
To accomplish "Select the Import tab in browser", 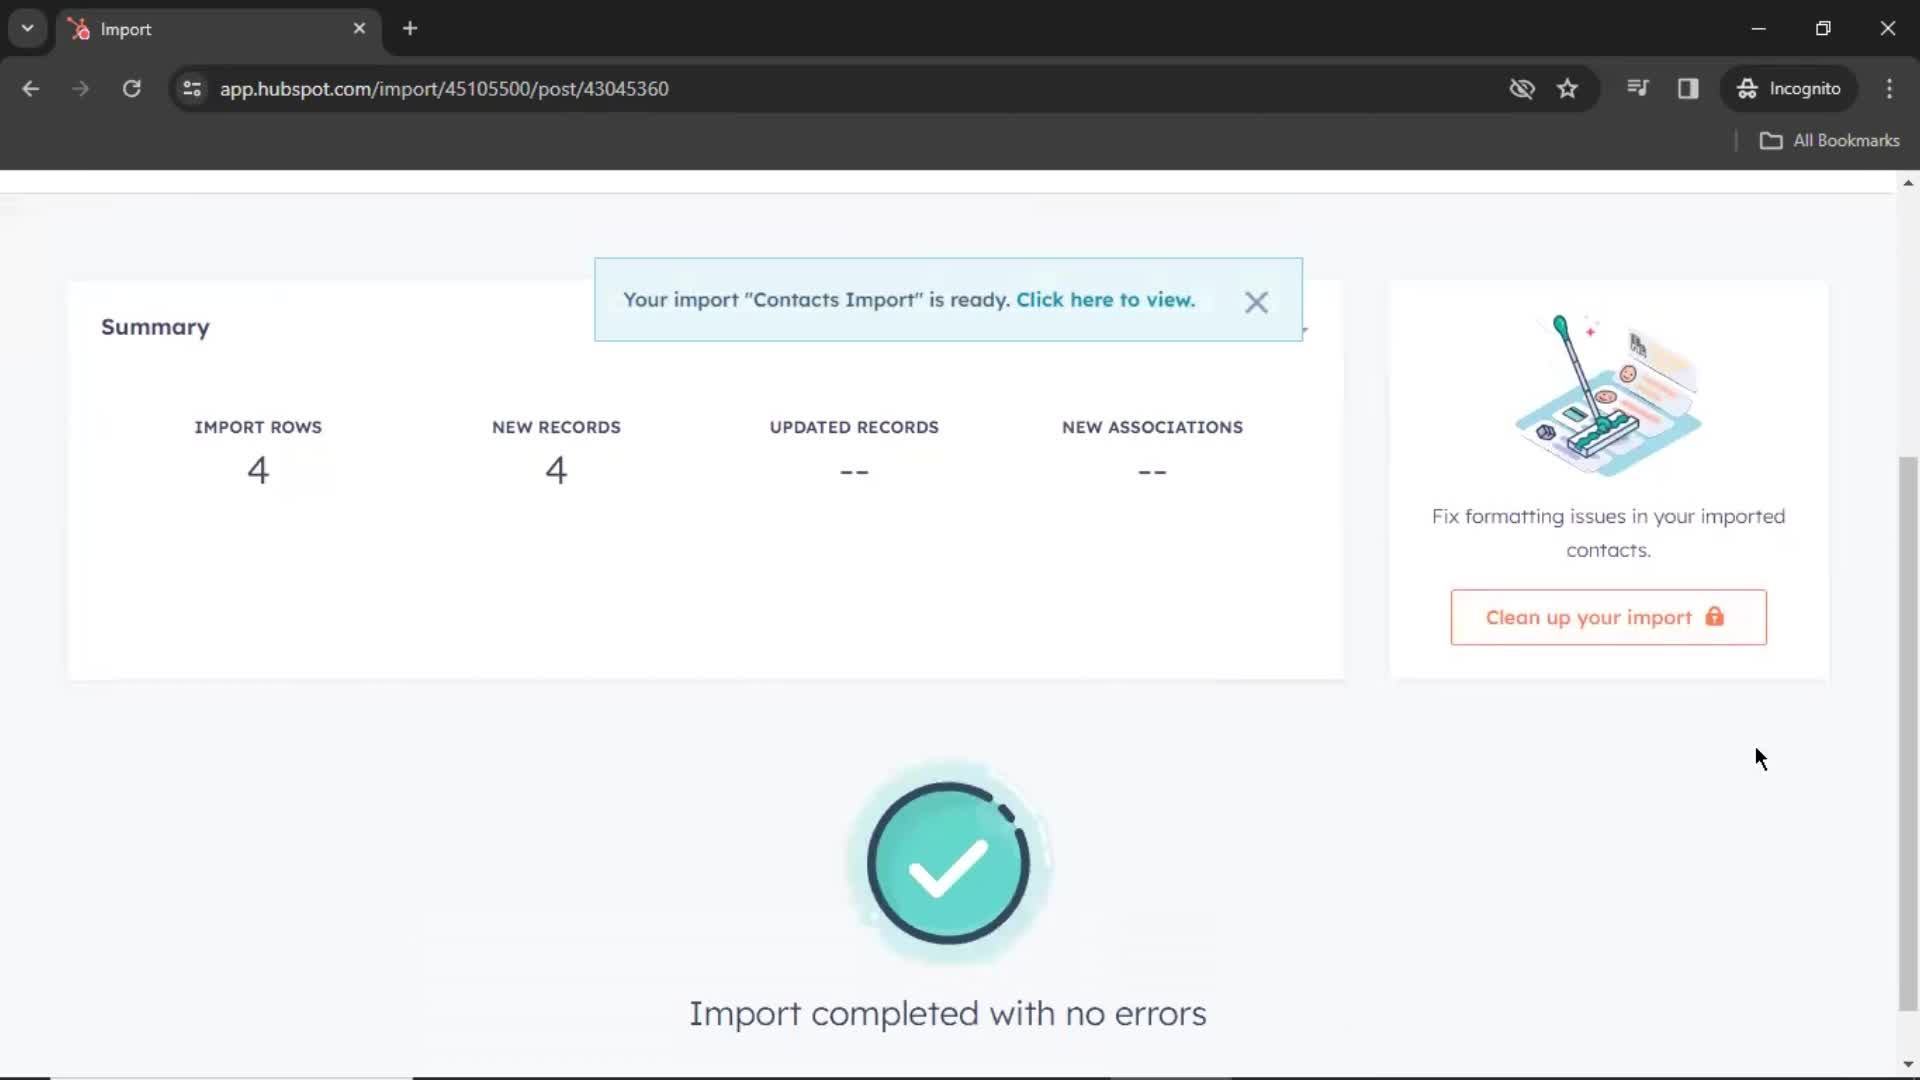I will click(211, 28).
